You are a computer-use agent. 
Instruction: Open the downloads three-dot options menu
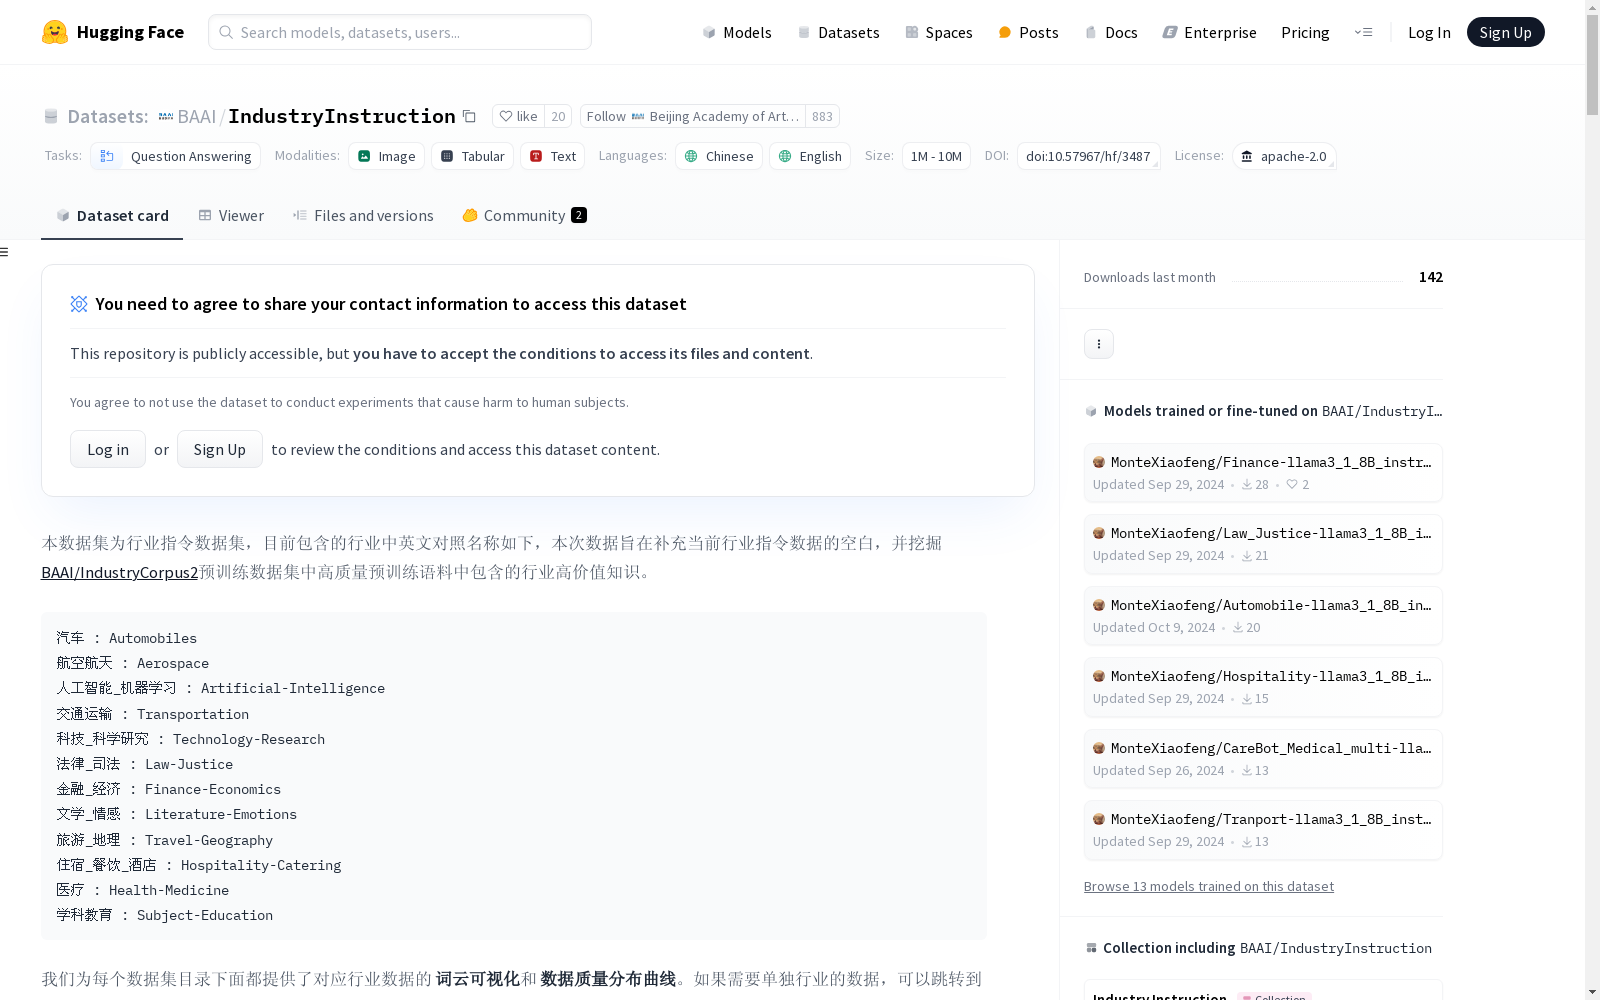pyautogui.click(x=1099, y=344)
